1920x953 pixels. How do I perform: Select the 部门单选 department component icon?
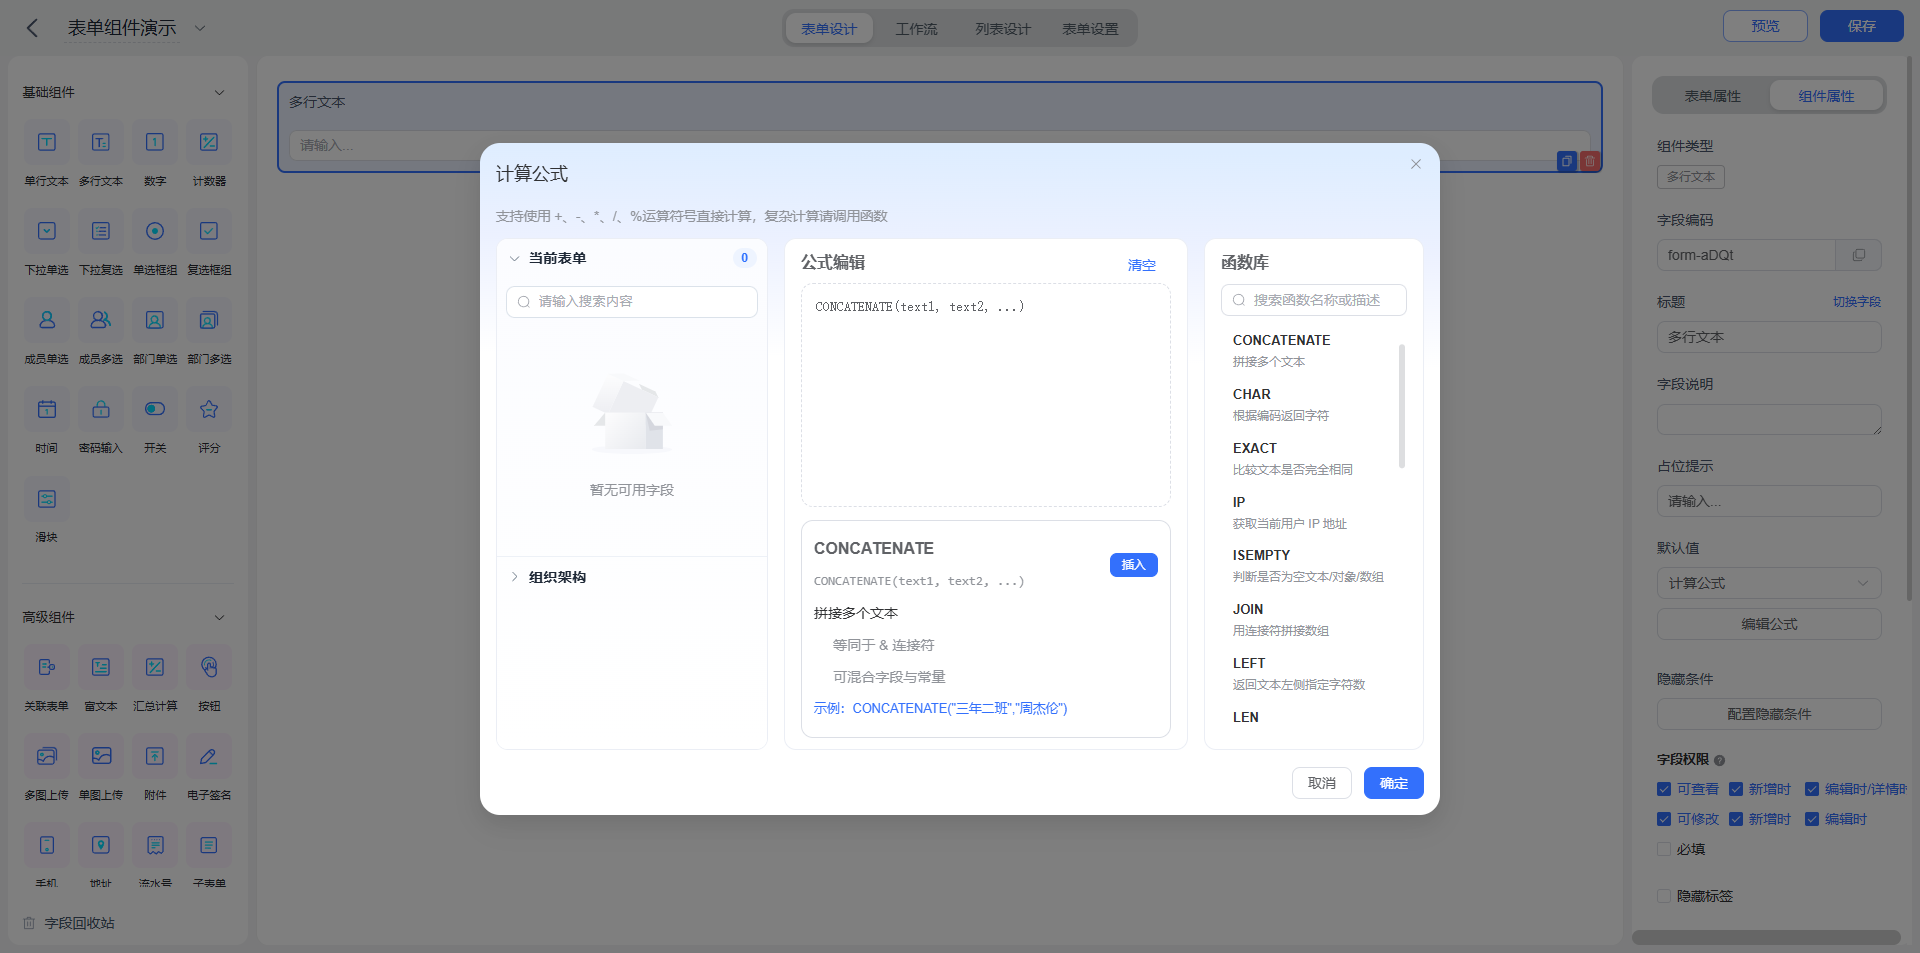(x=155, y=320)
